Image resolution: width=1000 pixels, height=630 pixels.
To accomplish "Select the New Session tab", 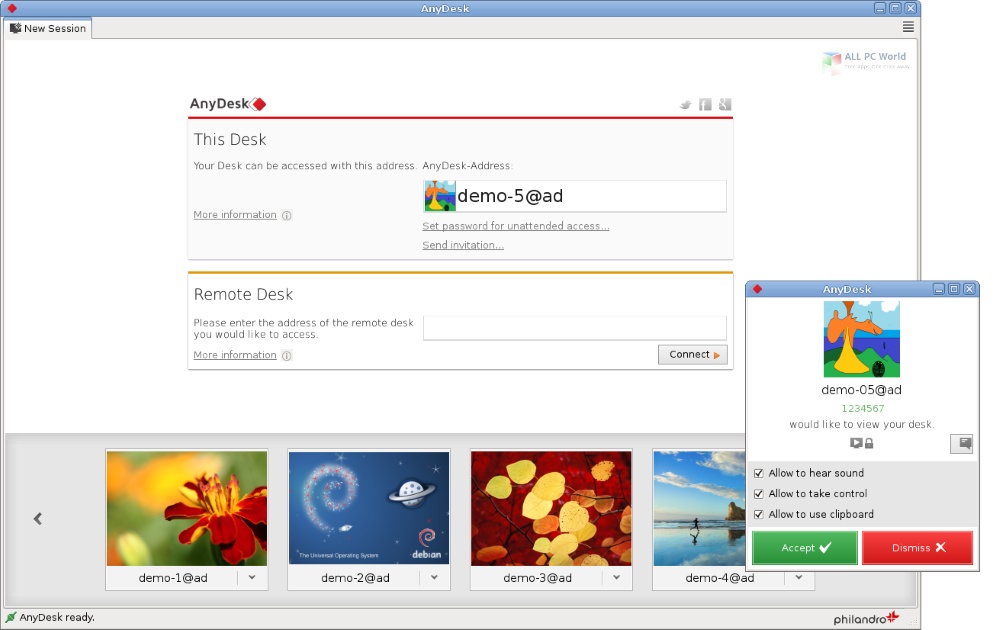I will 48,28.
